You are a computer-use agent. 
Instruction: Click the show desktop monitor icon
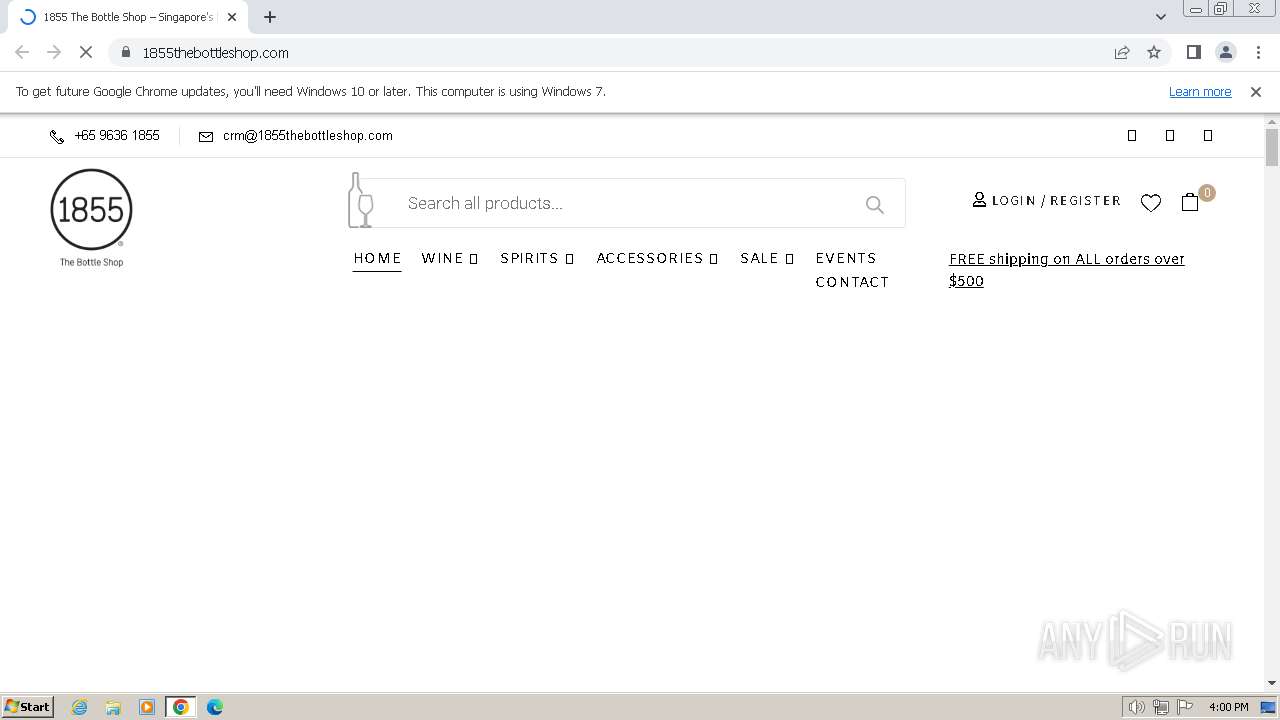[1268, 707]
